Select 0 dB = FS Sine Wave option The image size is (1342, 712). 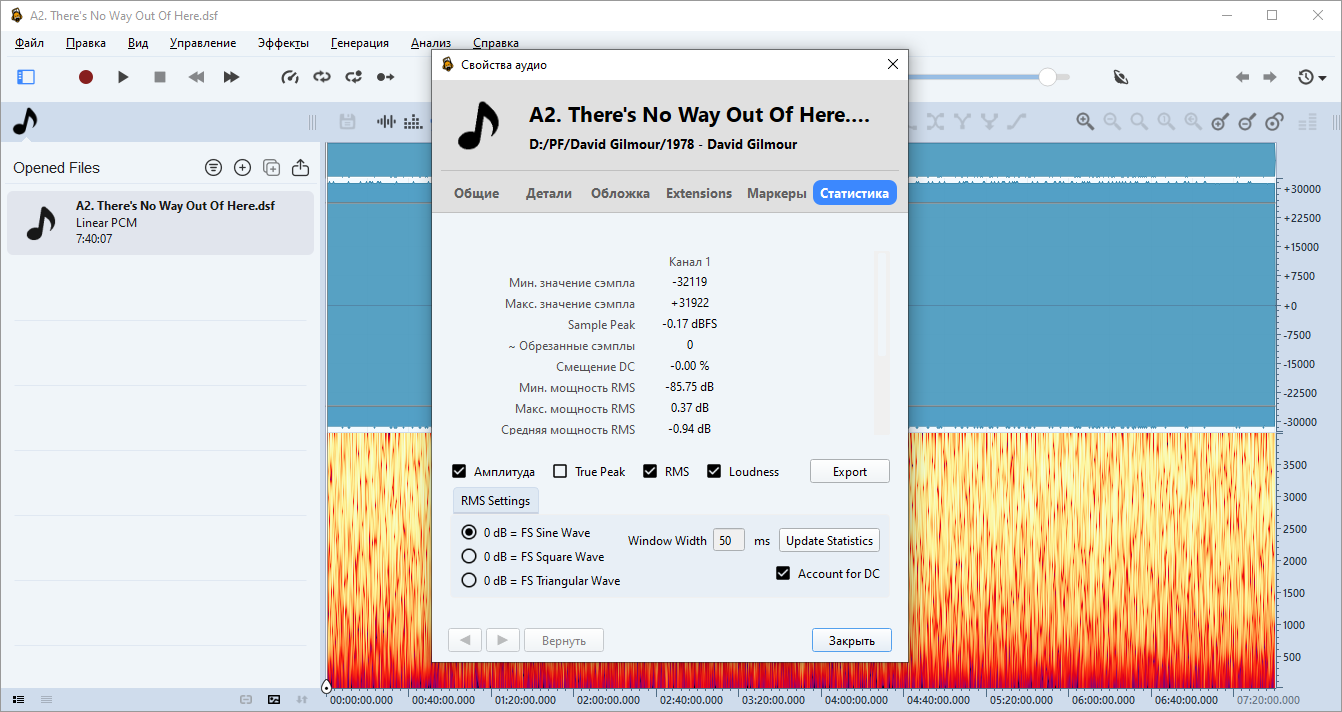coord(468,532)
